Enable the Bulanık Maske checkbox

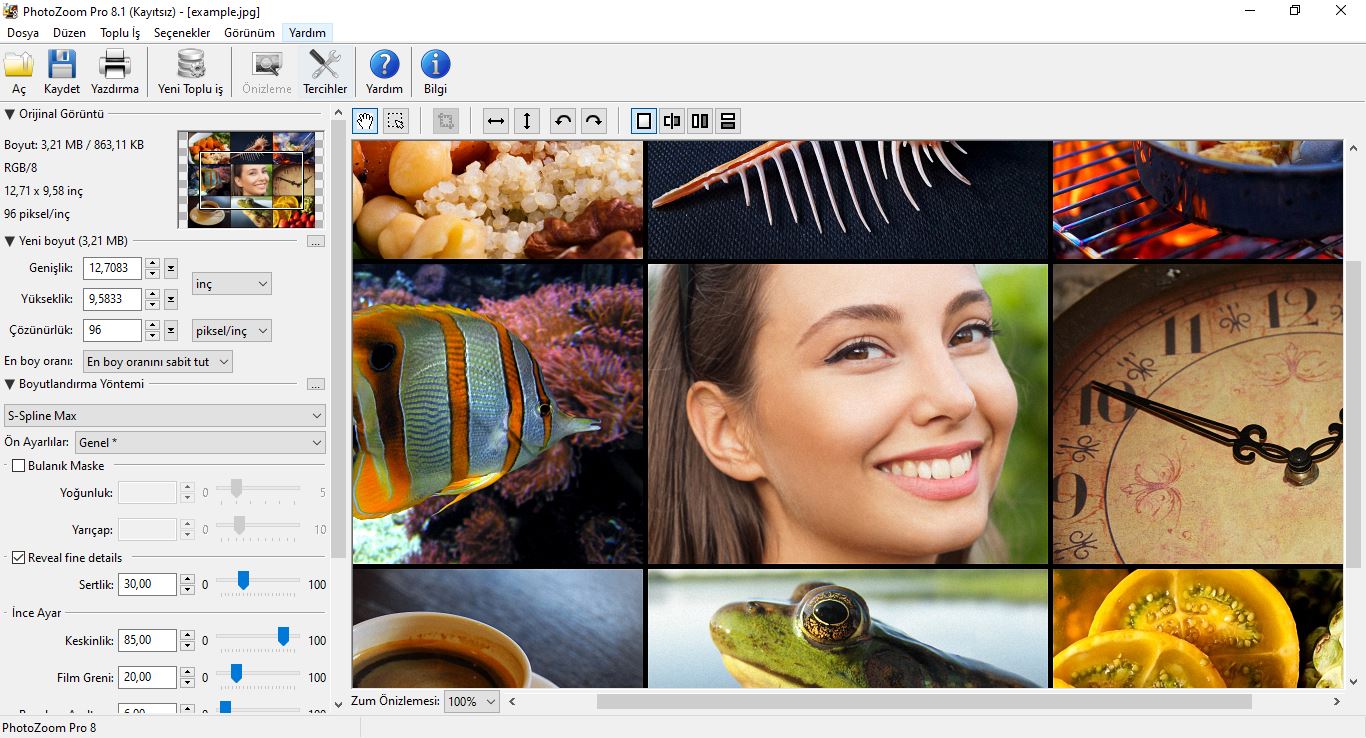(18, 465)
